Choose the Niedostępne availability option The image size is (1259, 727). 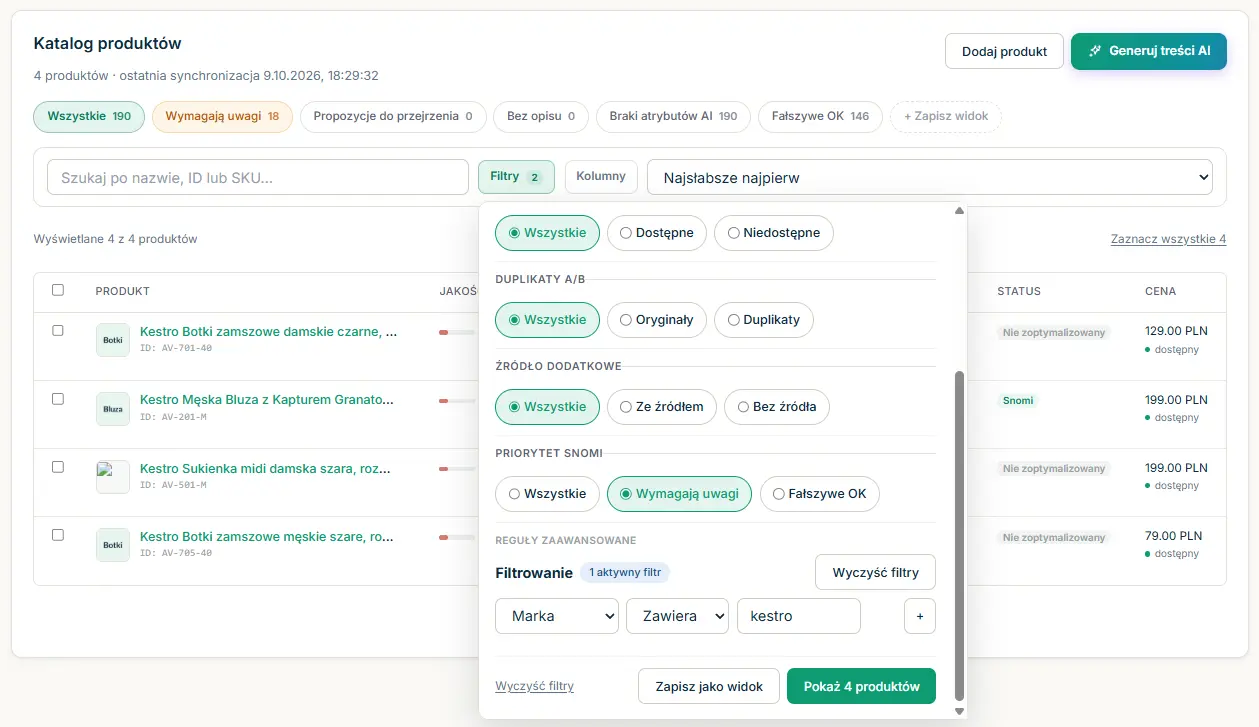[x=773, y=233]
